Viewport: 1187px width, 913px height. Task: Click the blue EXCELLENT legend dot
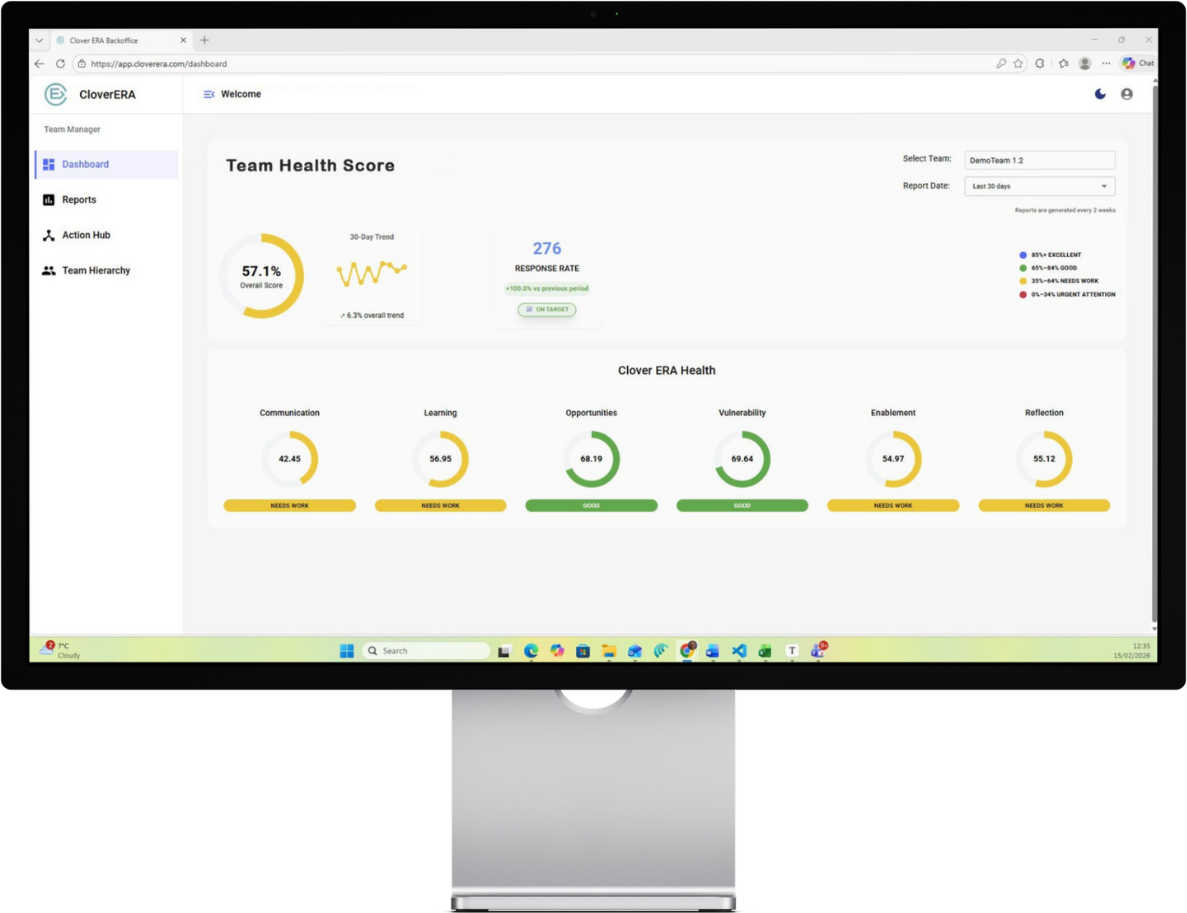[1021, 255]
